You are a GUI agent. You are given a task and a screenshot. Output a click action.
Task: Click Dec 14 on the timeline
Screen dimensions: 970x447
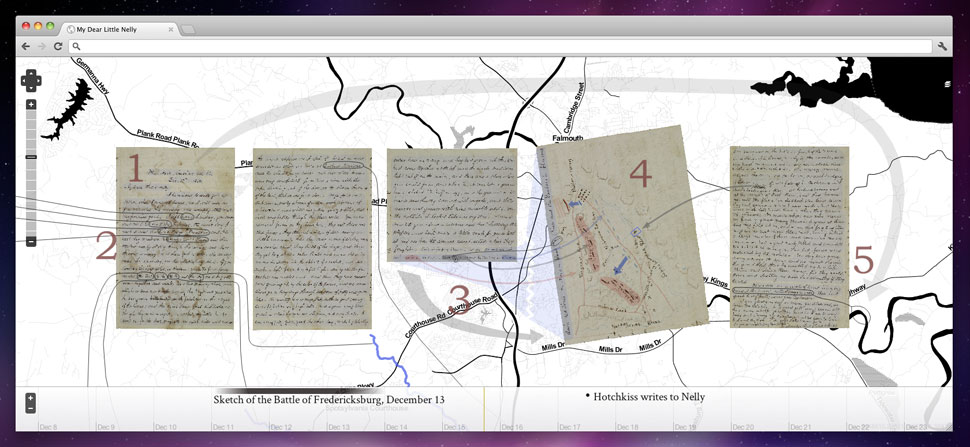[x=396, y=427]
